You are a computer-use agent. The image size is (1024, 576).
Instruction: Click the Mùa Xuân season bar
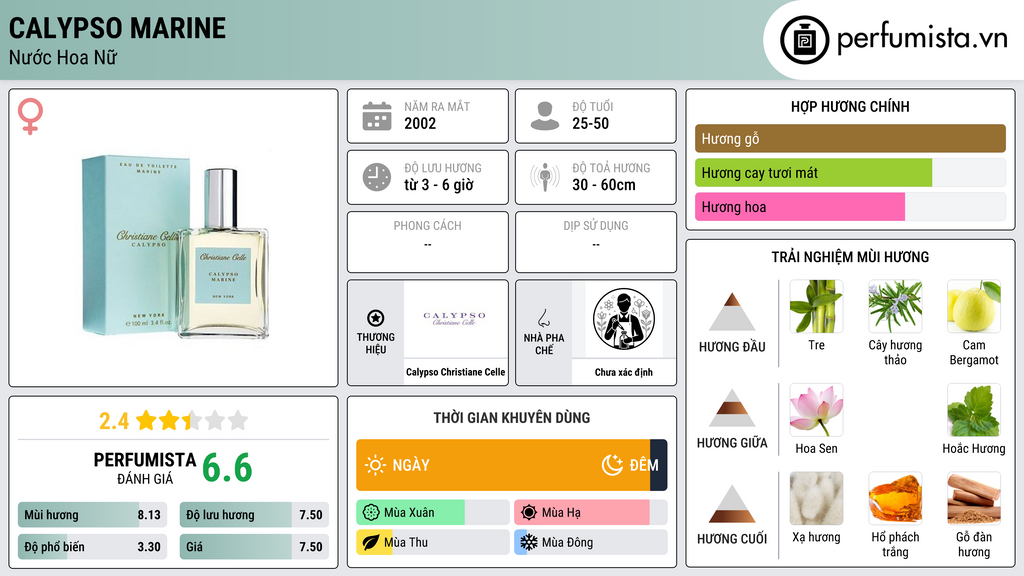click(432, 513)
